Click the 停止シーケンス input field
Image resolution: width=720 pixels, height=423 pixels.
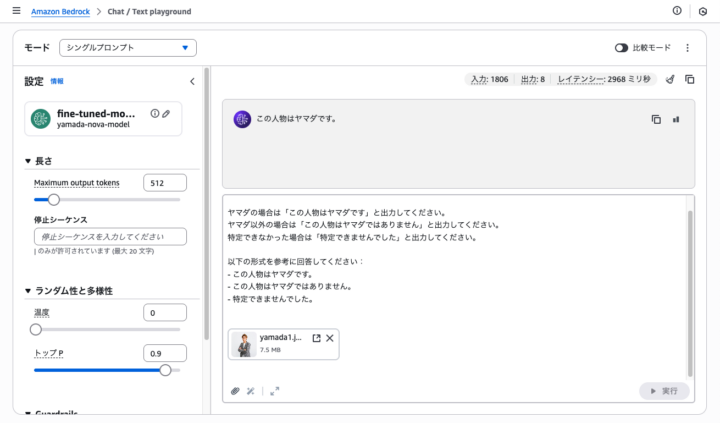click(110, 237)
